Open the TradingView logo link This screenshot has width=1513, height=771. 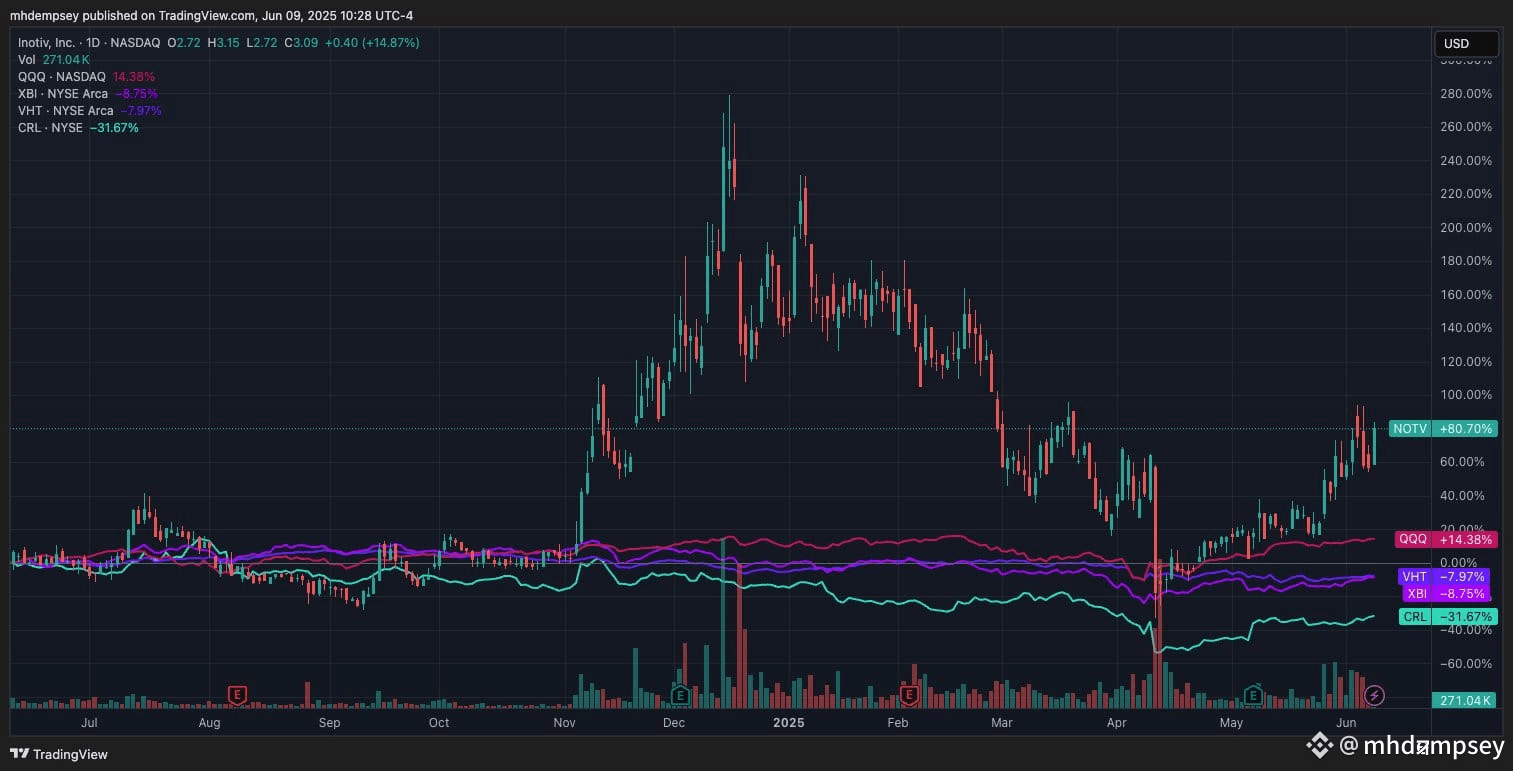click(x=59, y=754)
